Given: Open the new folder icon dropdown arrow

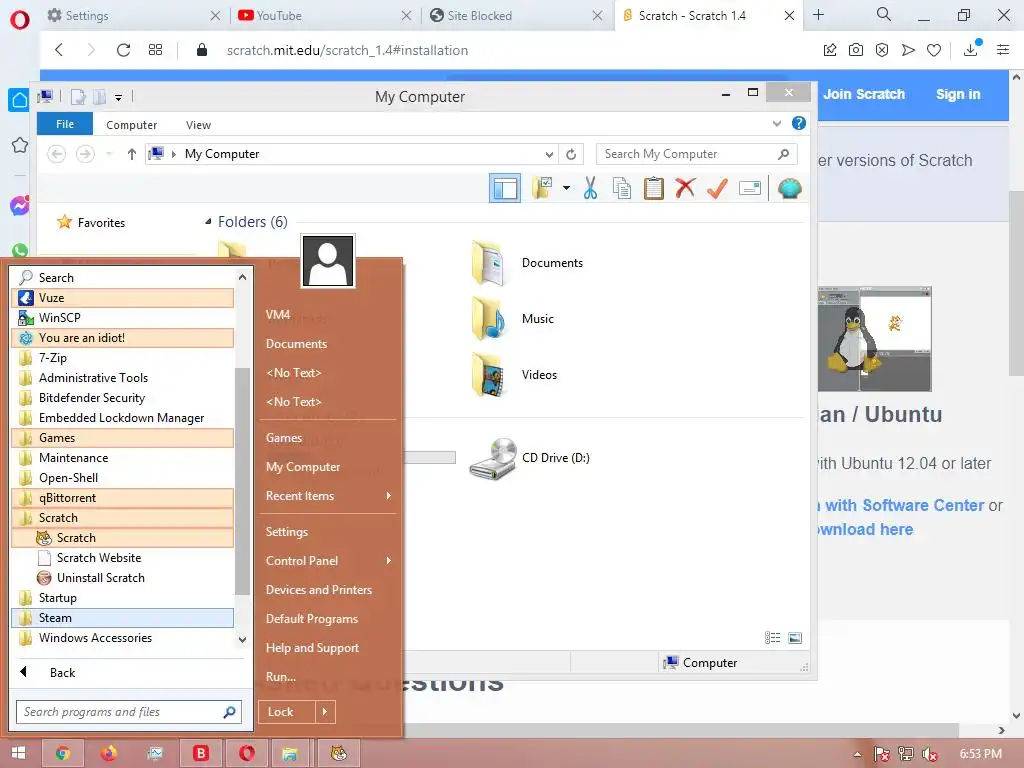Looking at the screenshot, I should click(566, 189).
